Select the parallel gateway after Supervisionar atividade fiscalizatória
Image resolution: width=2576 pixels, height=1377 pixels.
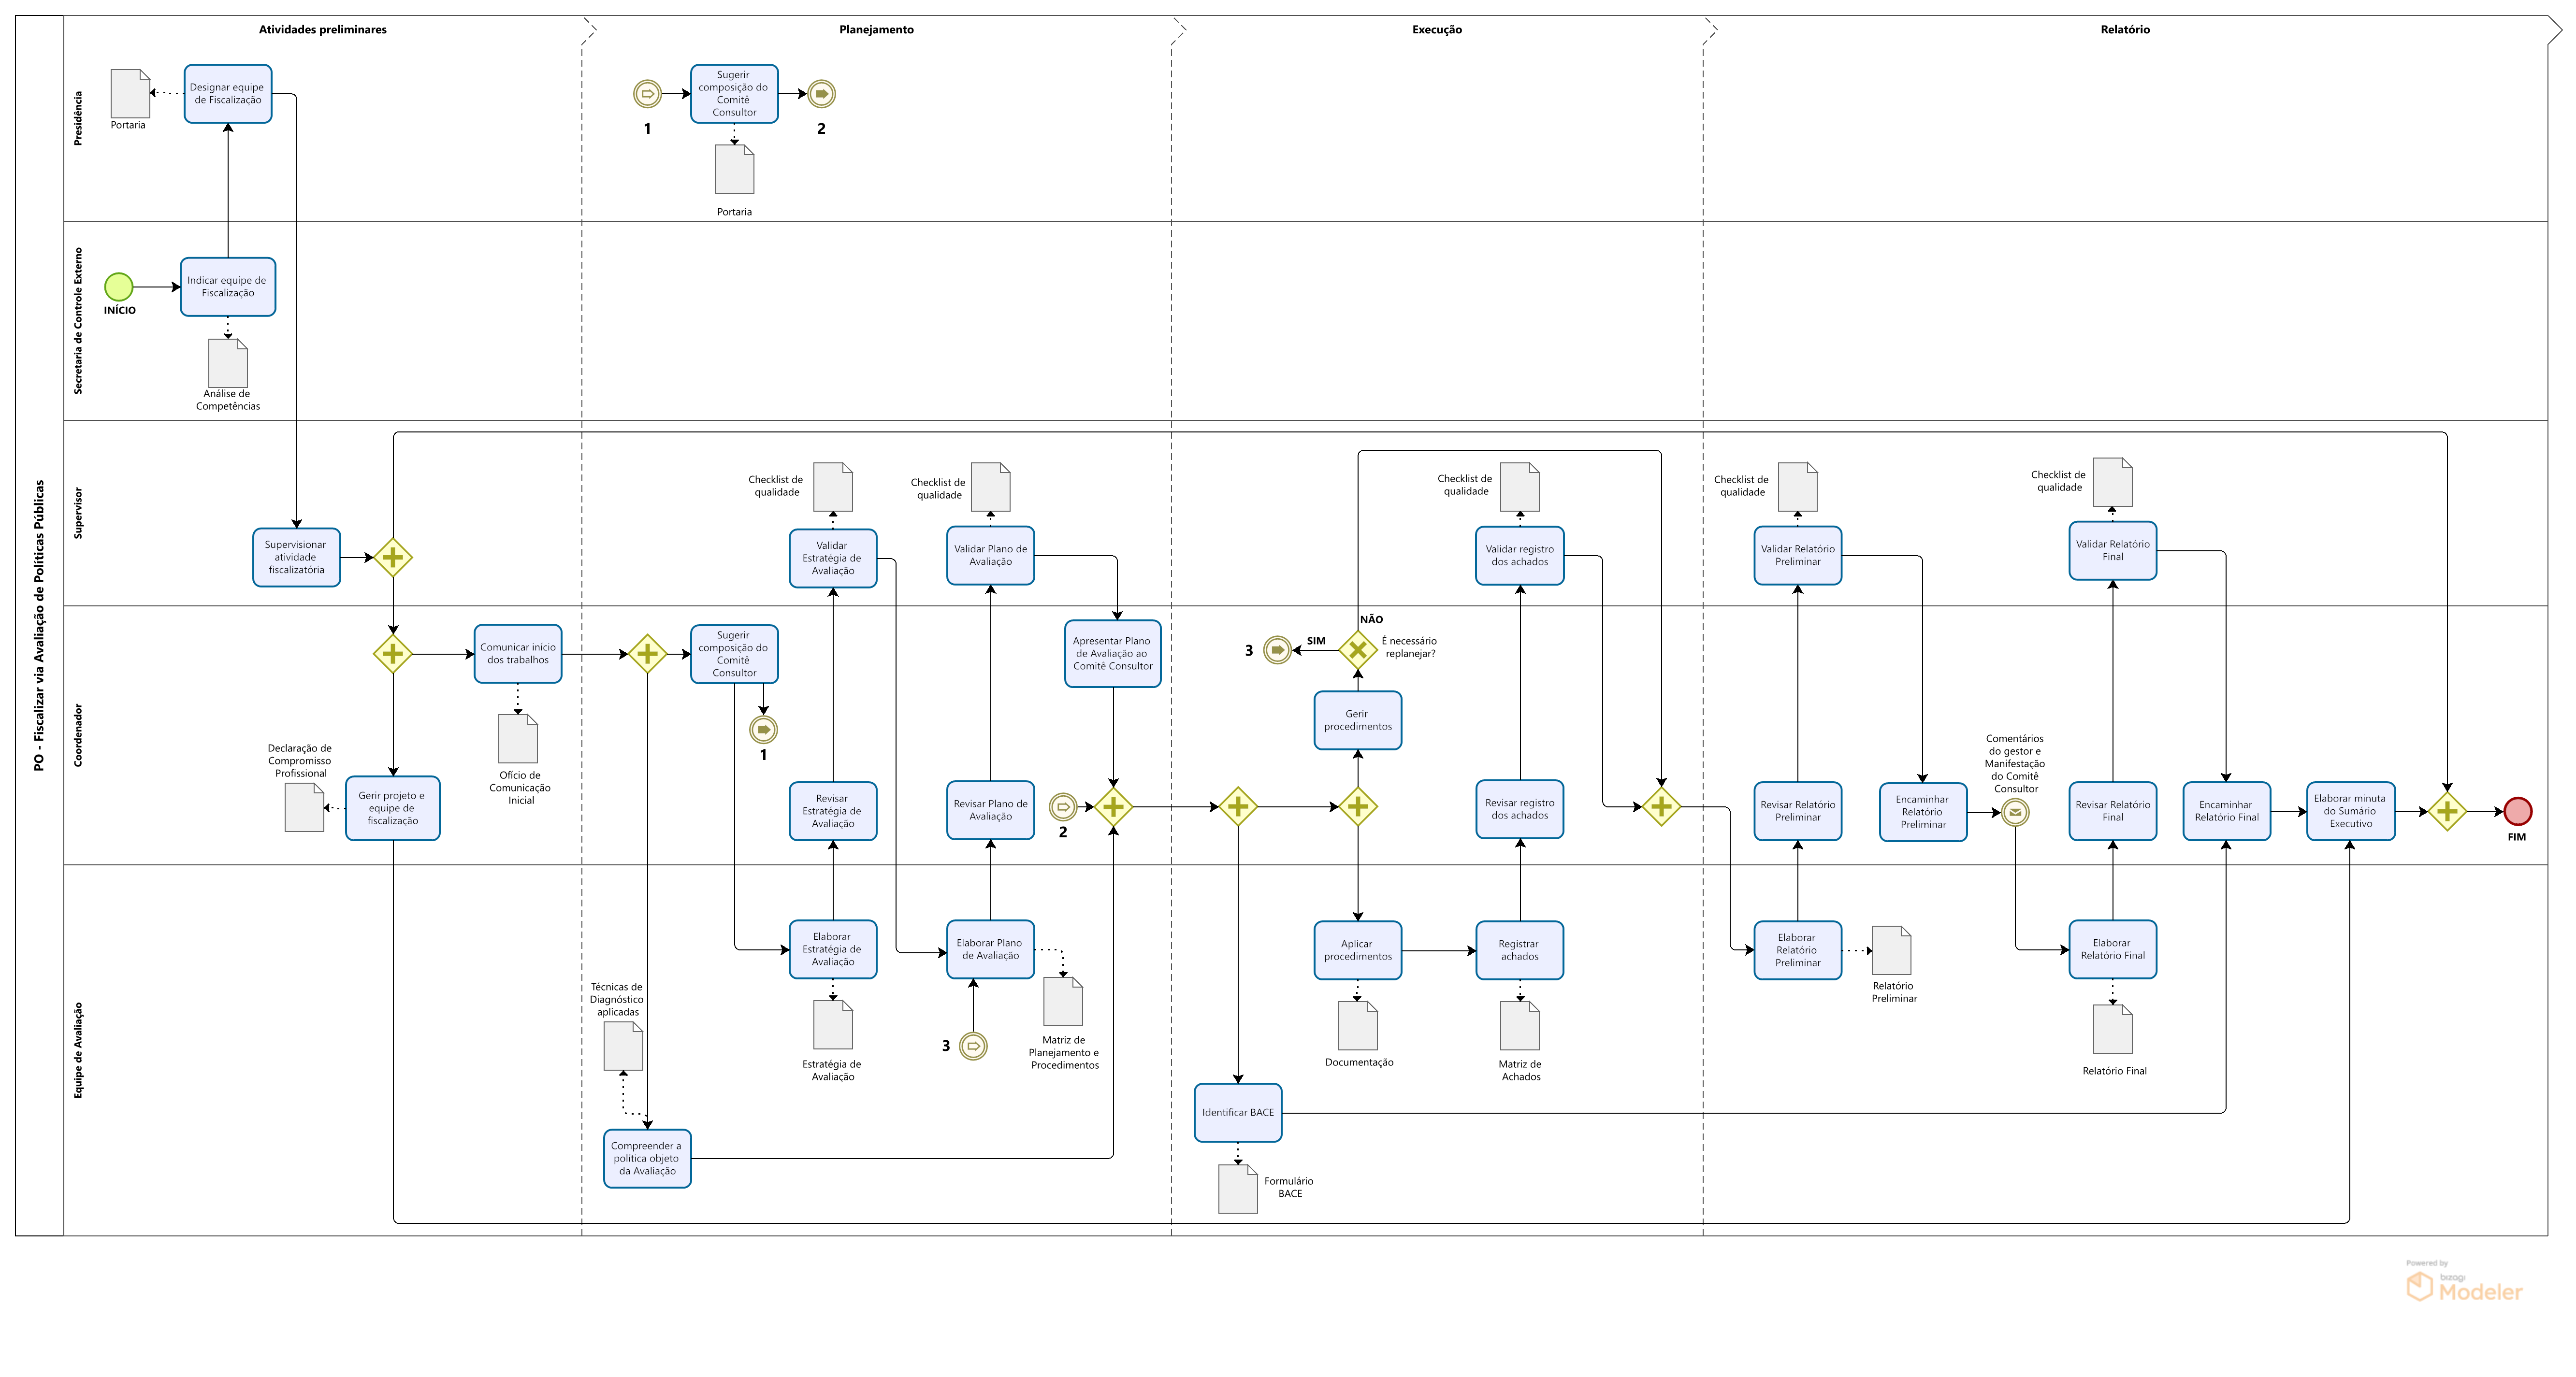click(x=393, y=557)
